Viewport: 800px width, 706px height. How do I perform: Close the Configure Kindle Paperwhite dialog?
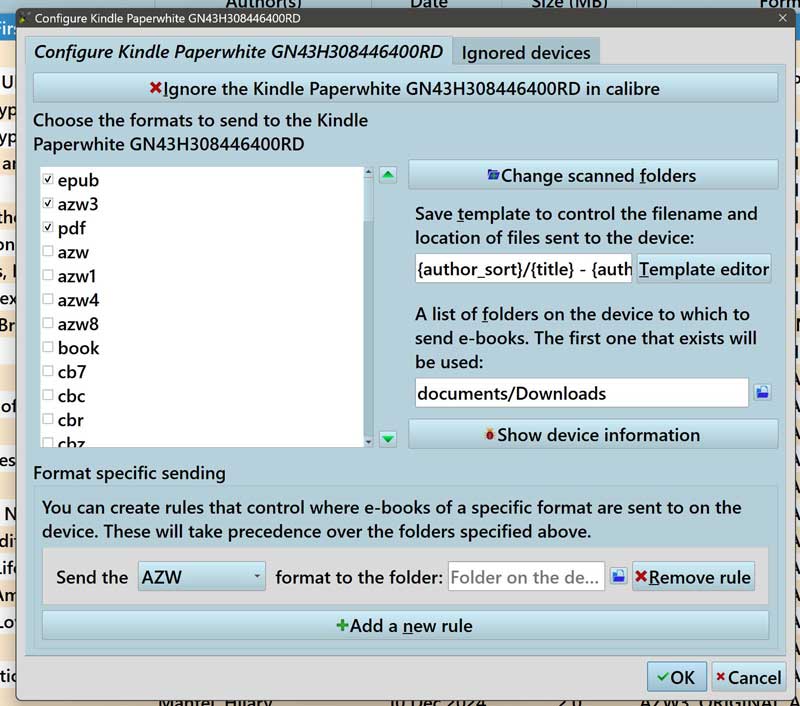click(x=783, y=18)
